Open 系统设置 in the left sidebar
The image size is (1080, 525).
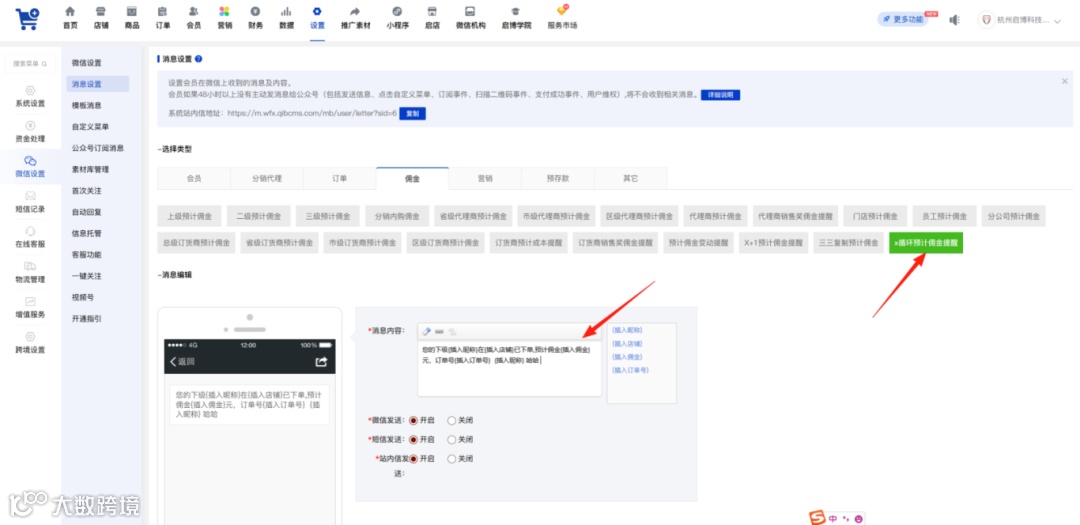[x=30, y=96]
